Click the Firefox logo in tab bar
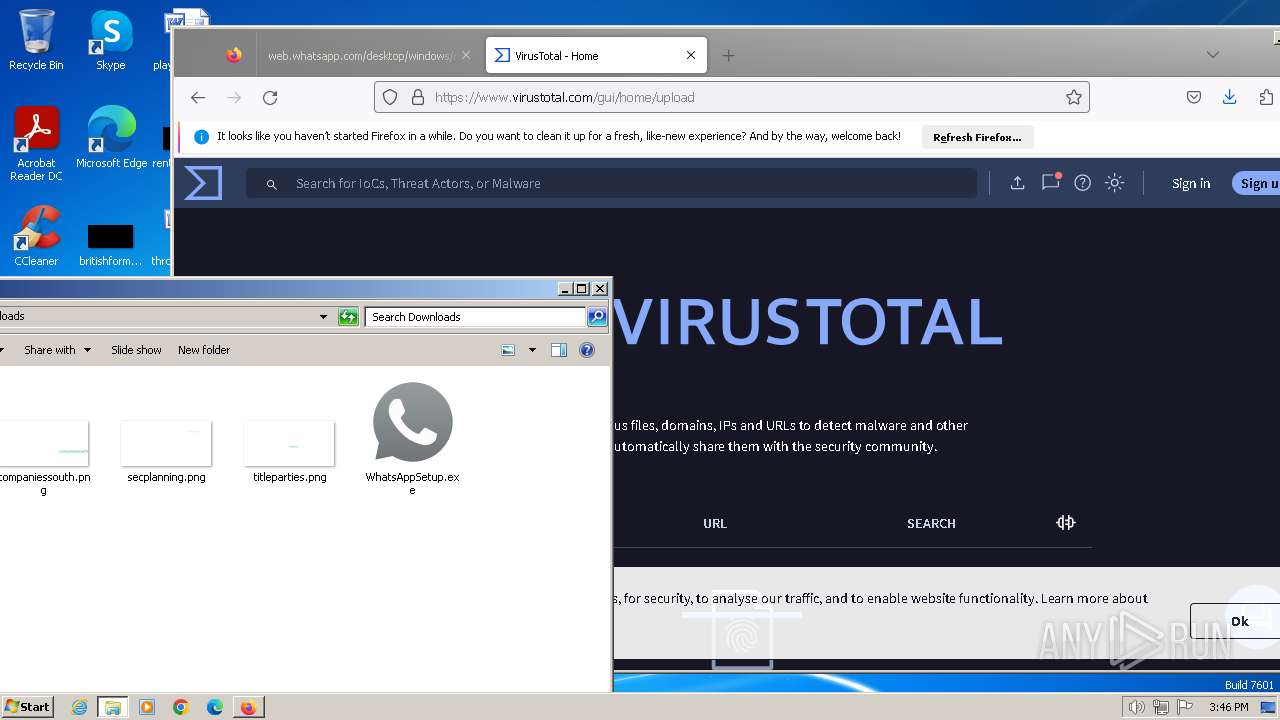This screenshot has width=1280, height=720. [234, 55]
